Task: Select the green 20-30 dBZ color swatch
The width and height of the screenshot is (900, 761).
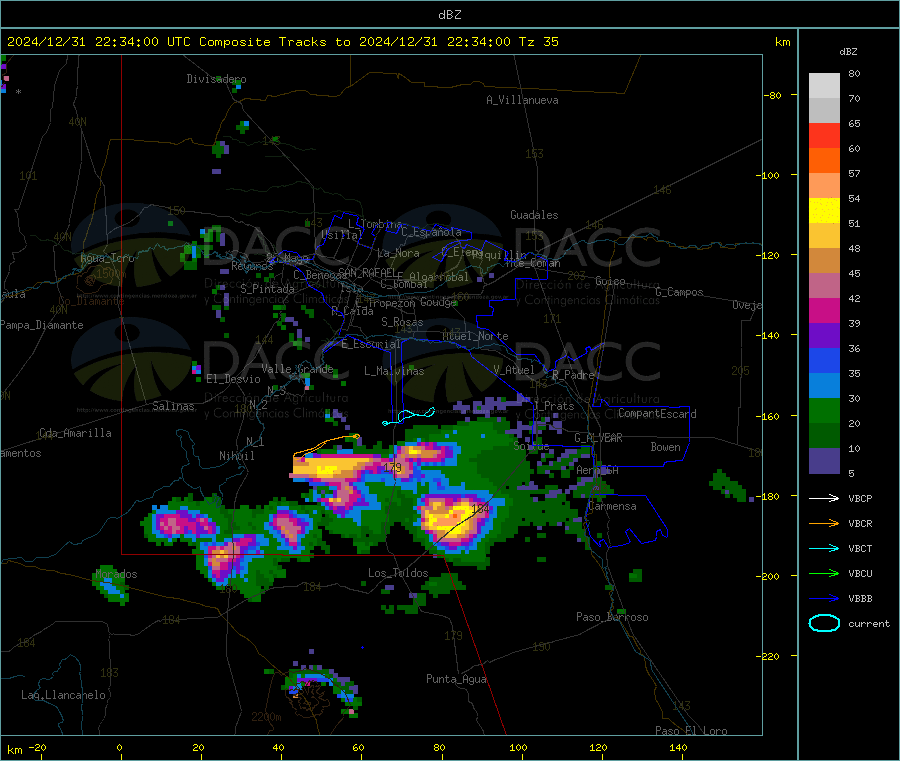Action: tap(824, 410)
